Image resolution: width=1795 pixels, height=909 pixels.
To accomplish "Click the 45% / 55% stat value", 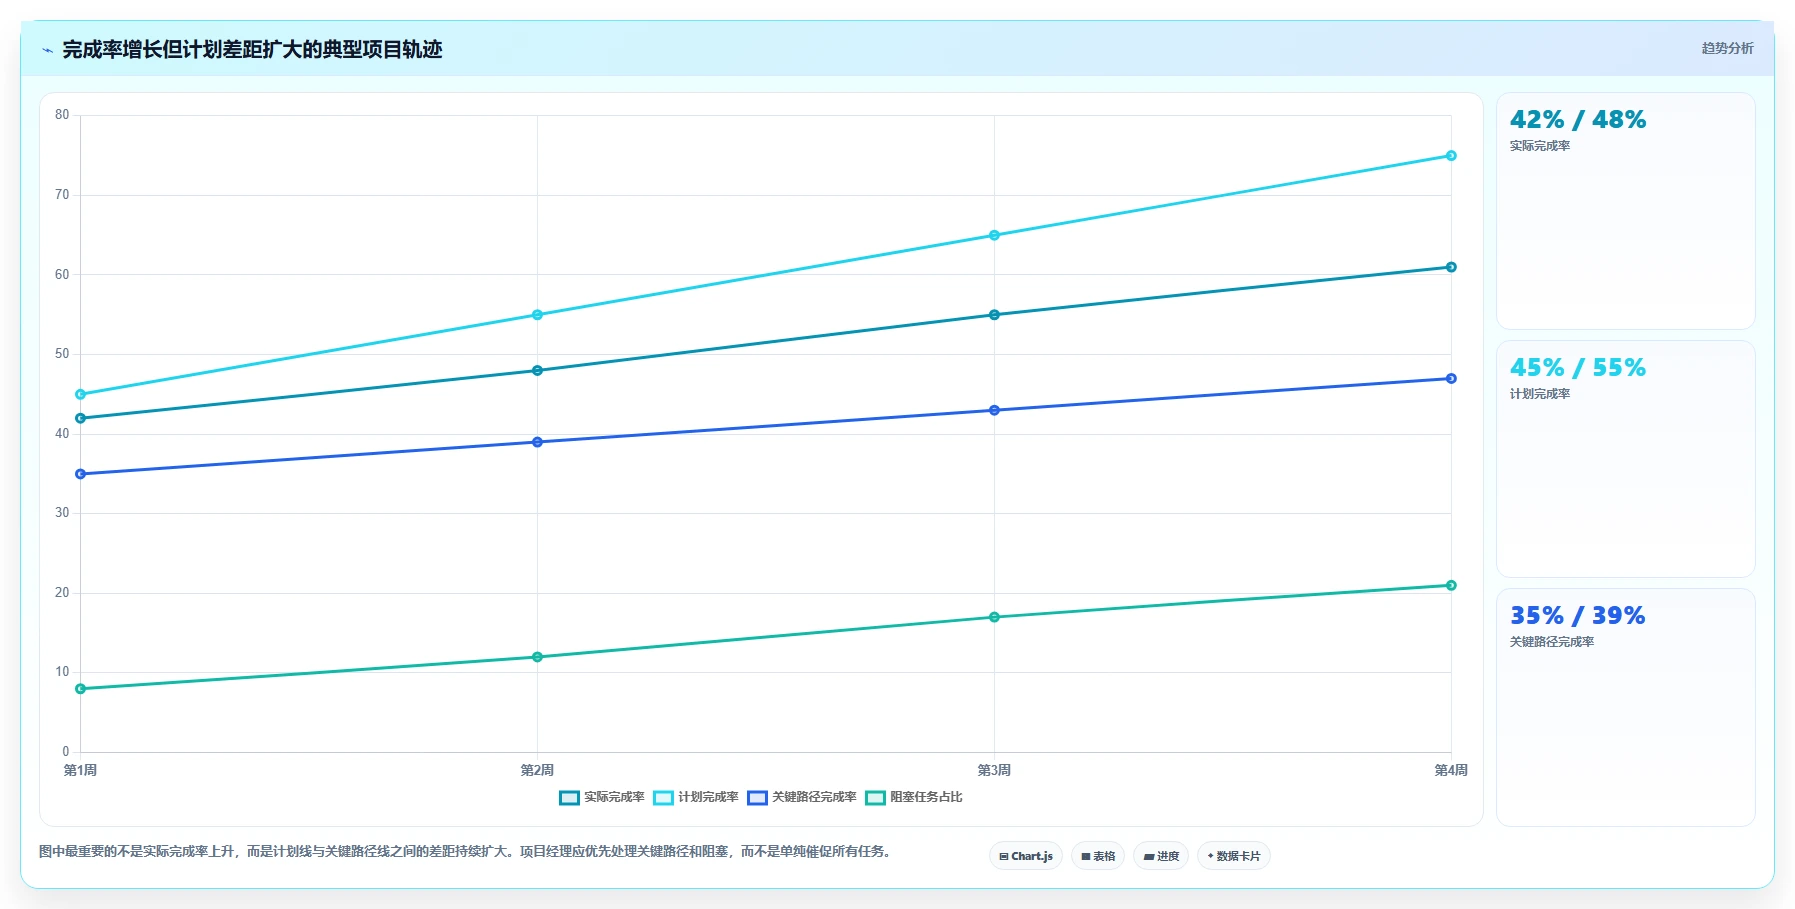I will [x=1578, y=368].
